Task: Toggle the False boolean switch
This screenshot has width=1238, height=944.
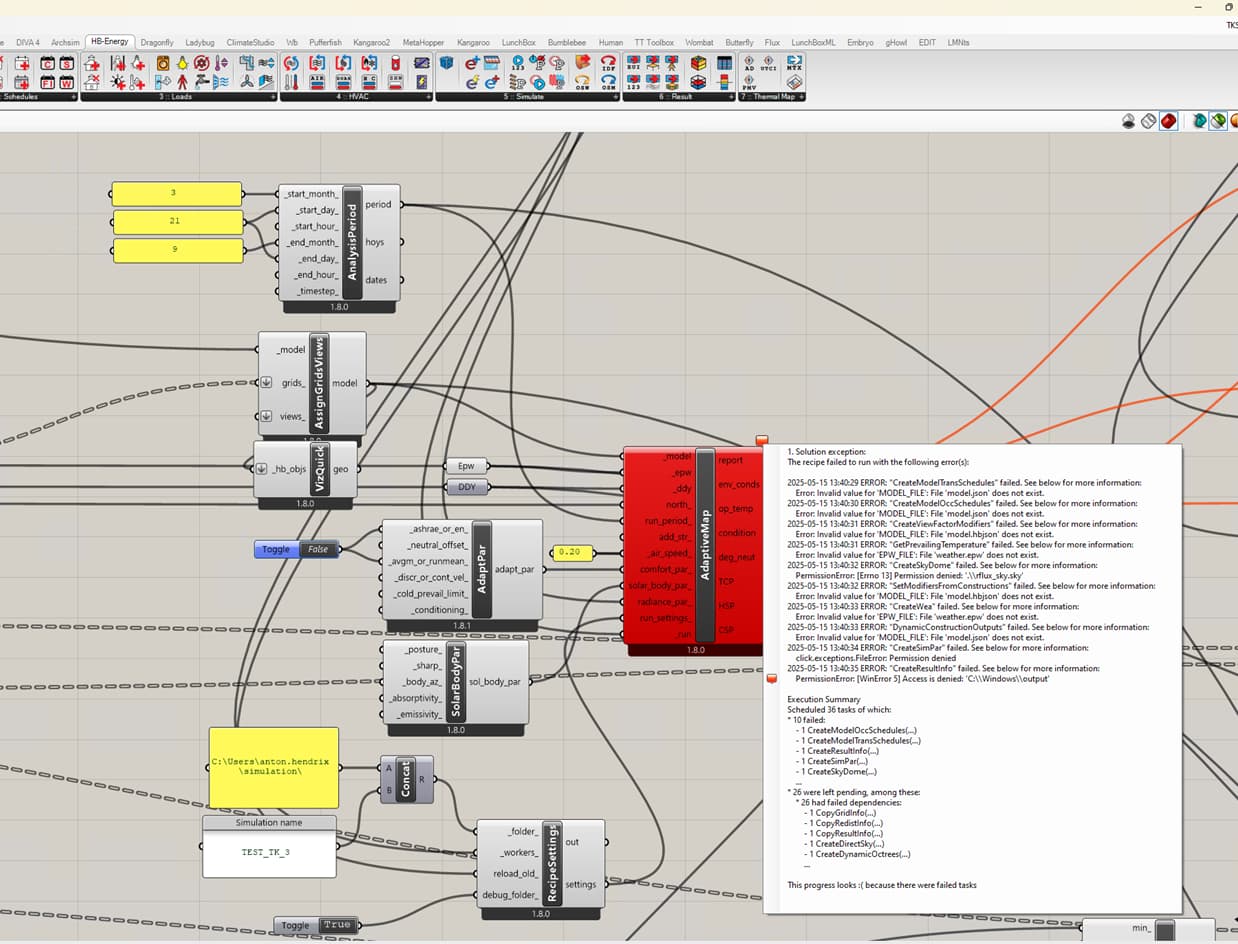Action: (297, 549)
